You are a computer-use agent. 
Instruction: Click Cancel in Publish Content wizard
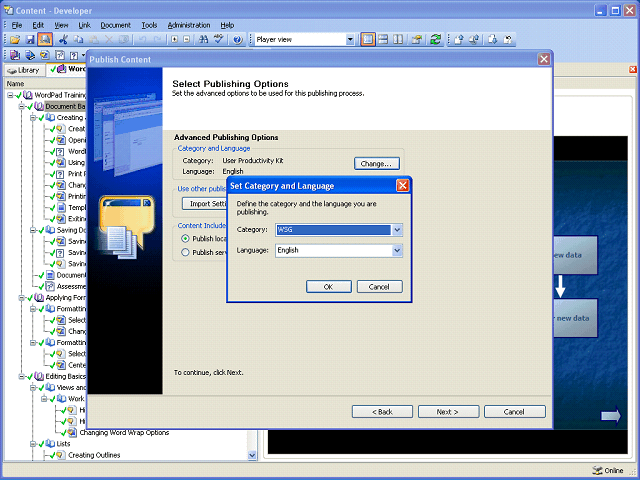point(515,411)
